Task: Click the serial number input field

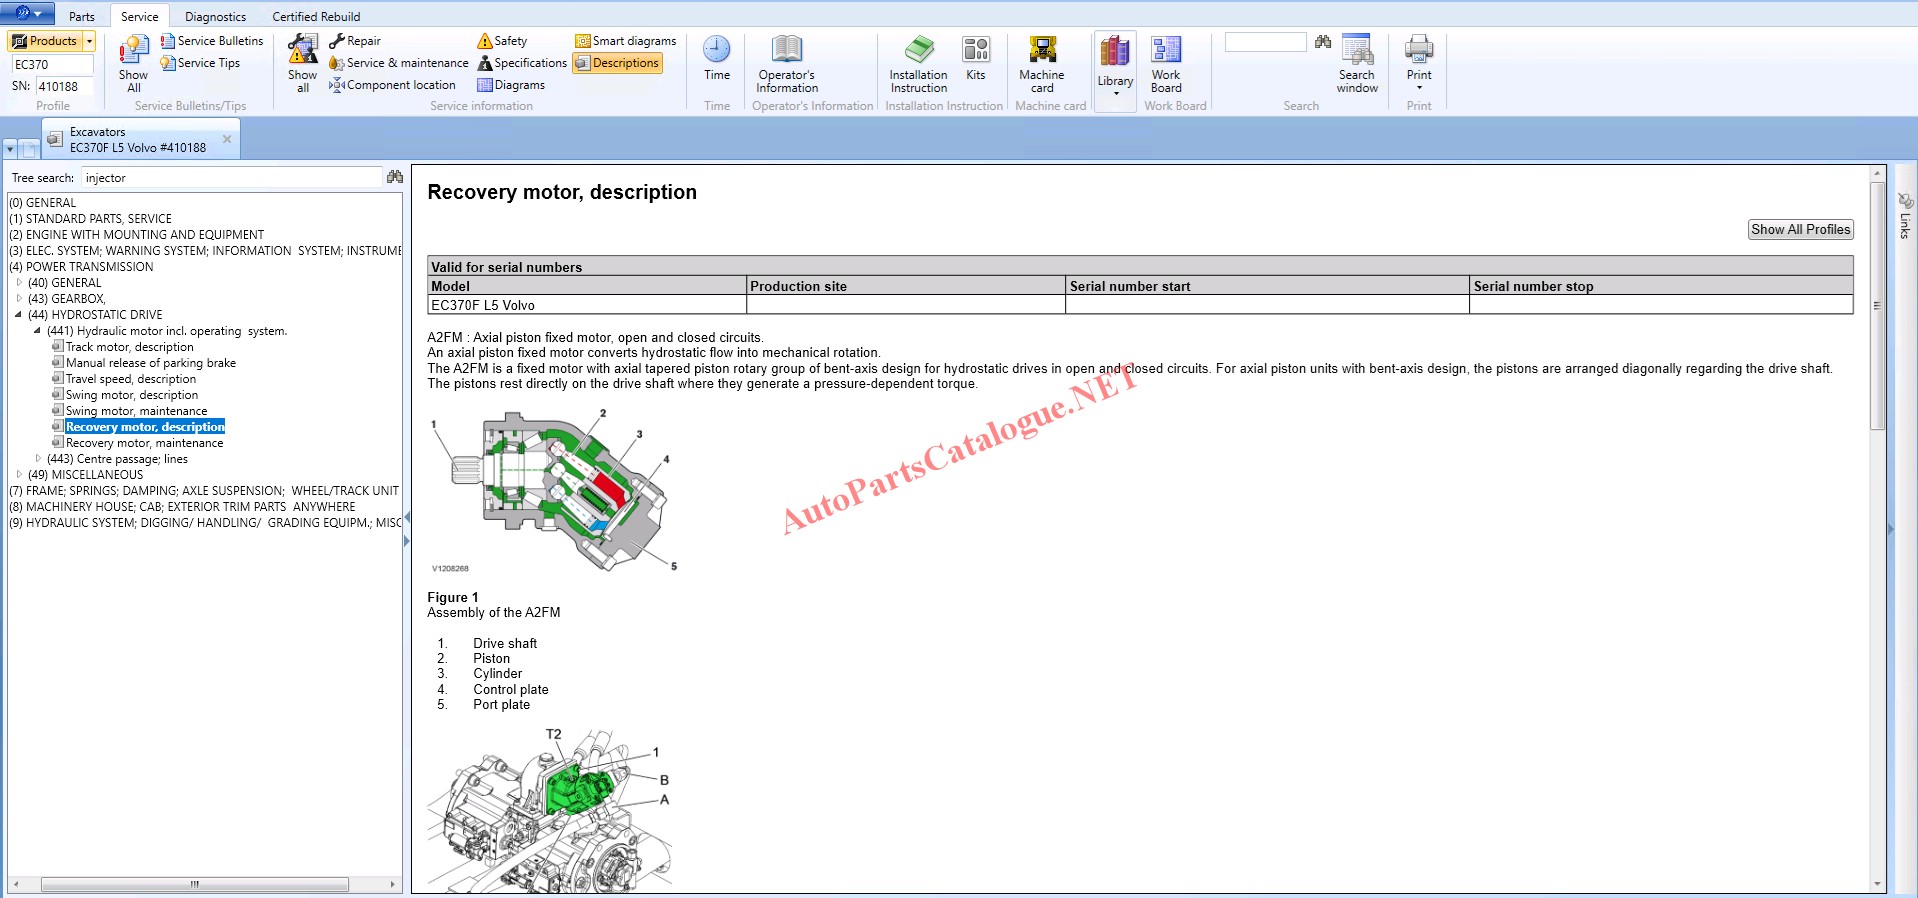Action: [x=65, y=87]
